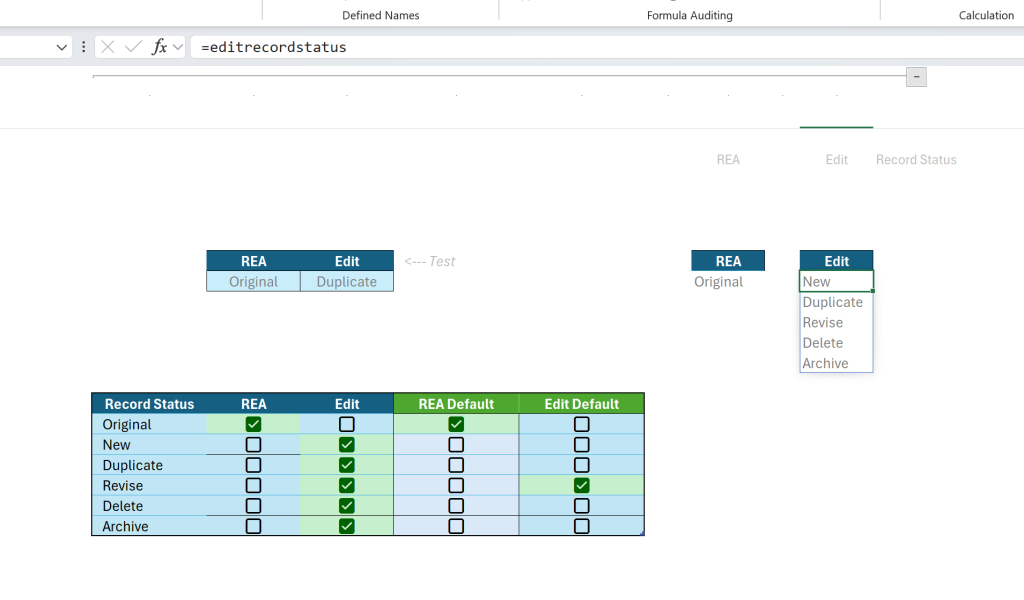Collapse the column group minus button
Viewport: 1024px width, 600px height.
click(916, 76)
